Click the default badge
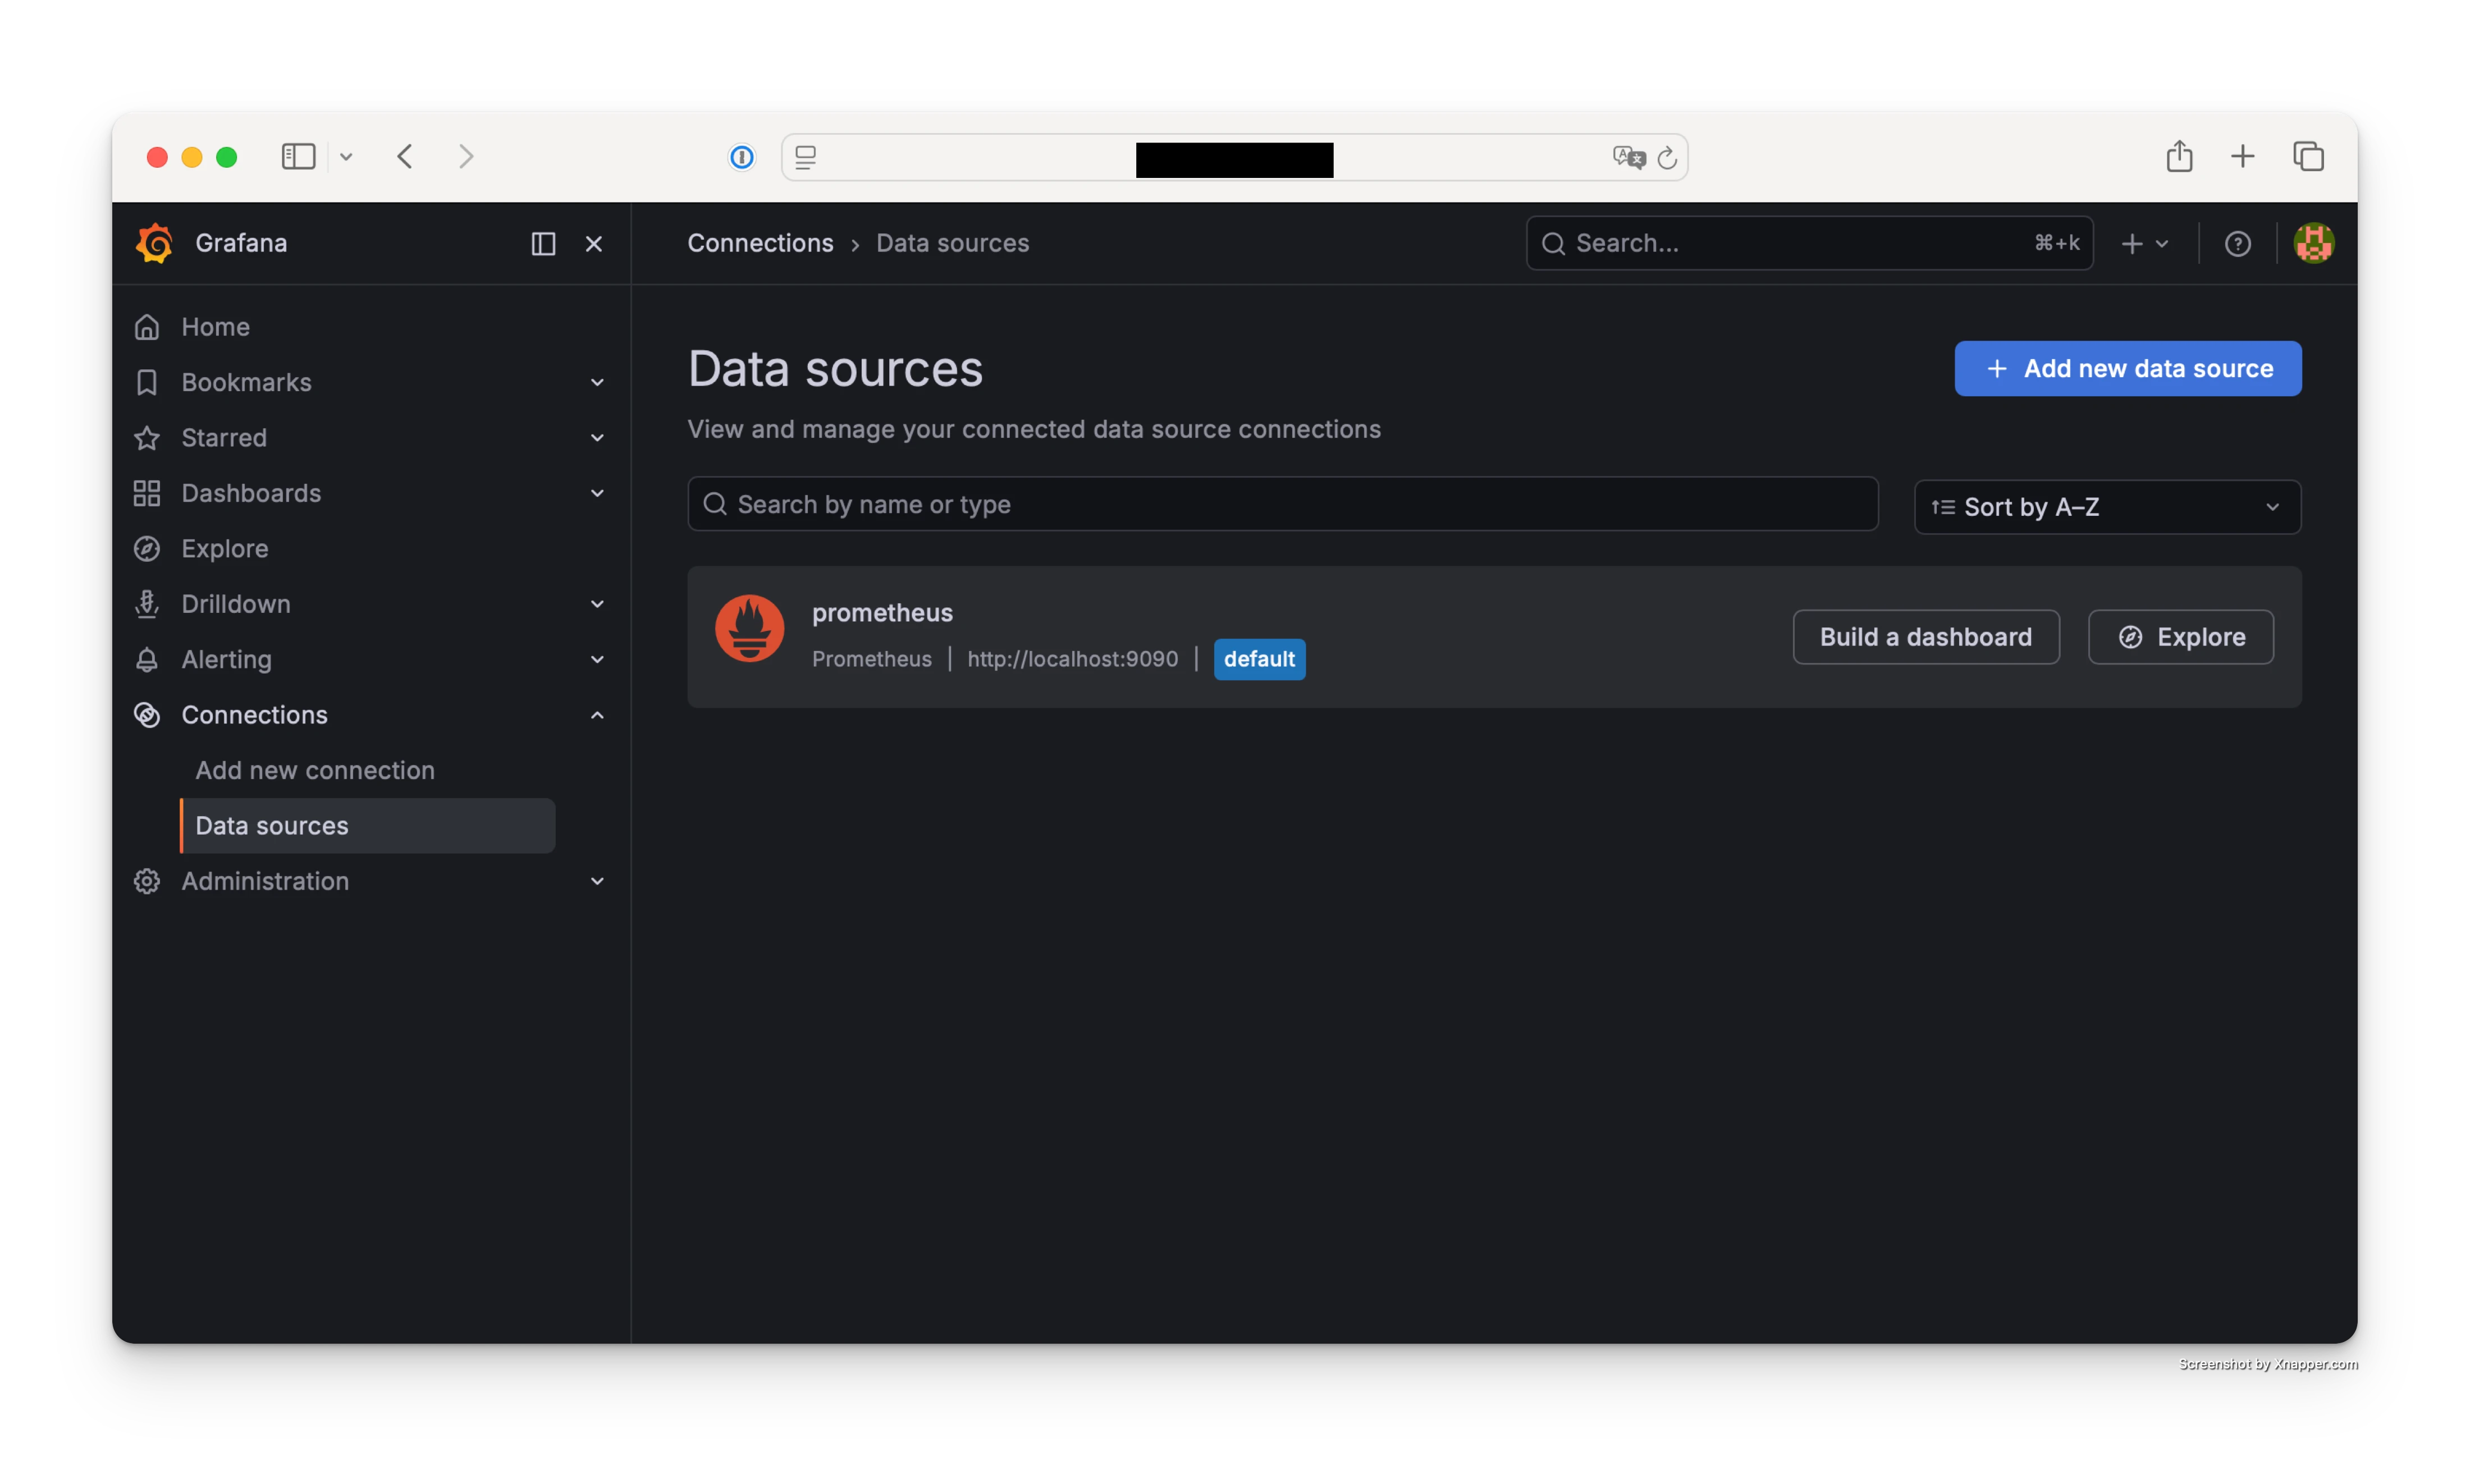The image size is (2470, 1484). [x=1259, y=659]
